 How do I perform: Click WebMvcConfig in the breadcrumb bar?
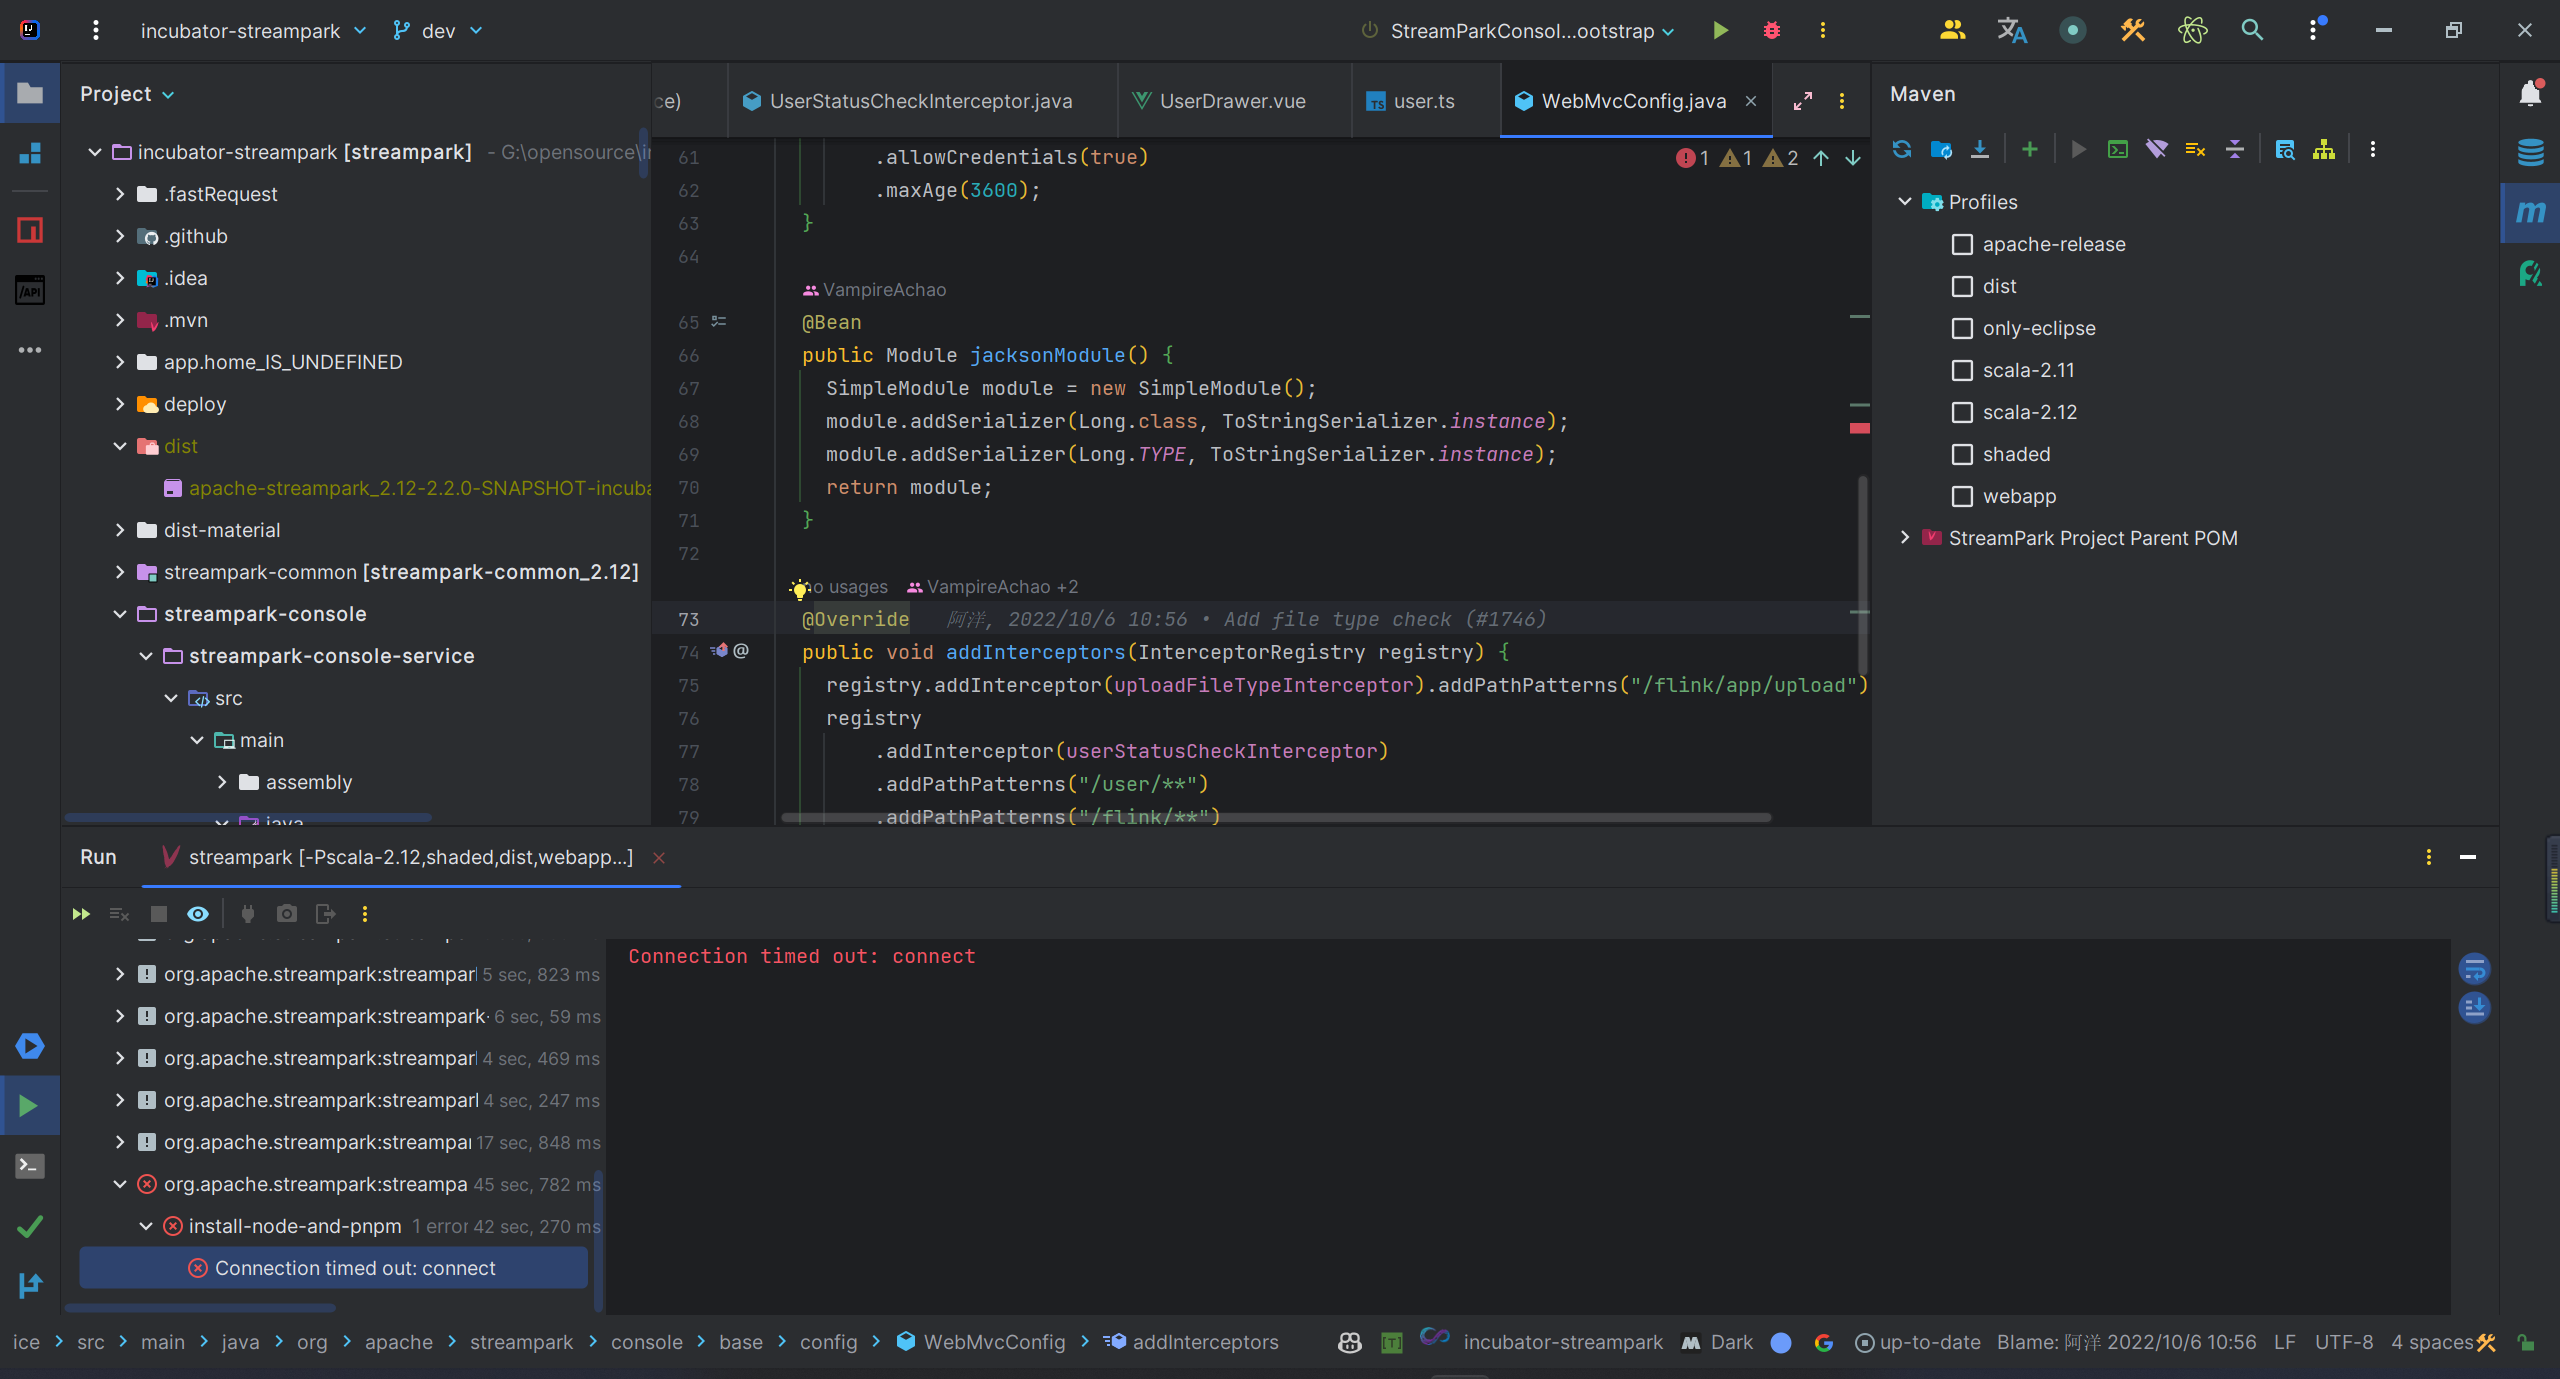tap(993, 1342)
